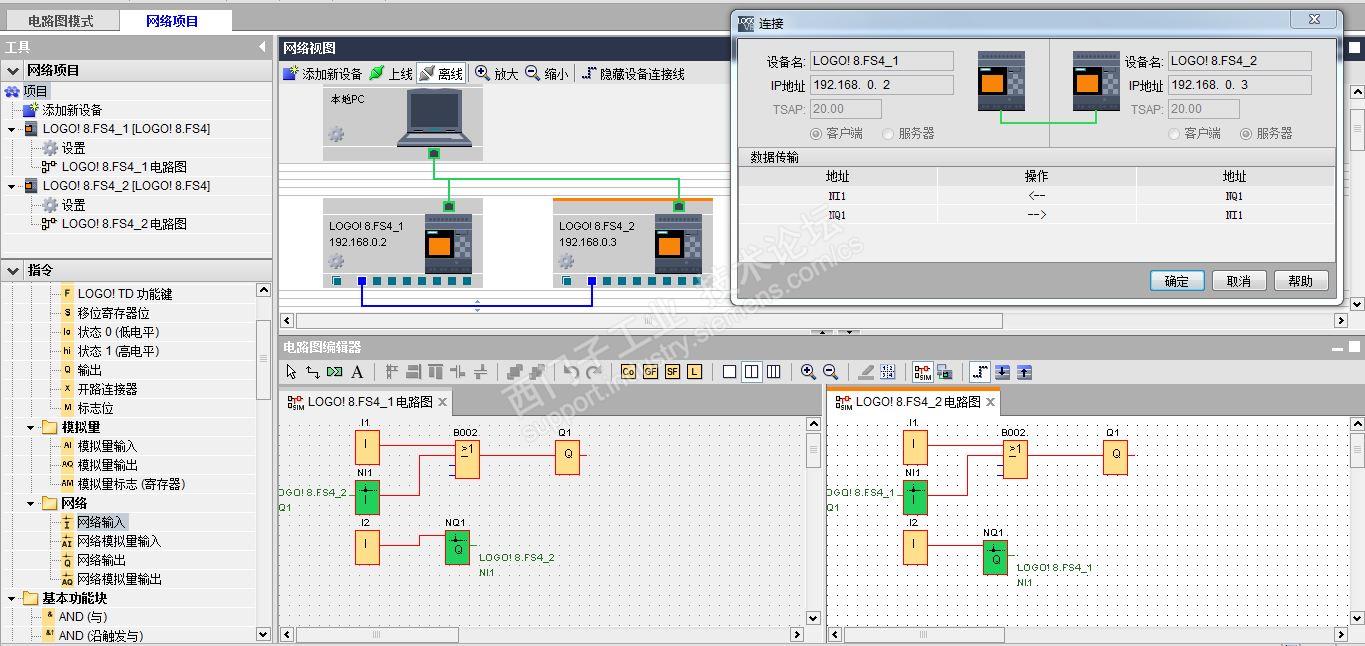The image size is (1365, 646).
Task: Zoom out on the circuit diagram editor
Action: click(830, 372)
